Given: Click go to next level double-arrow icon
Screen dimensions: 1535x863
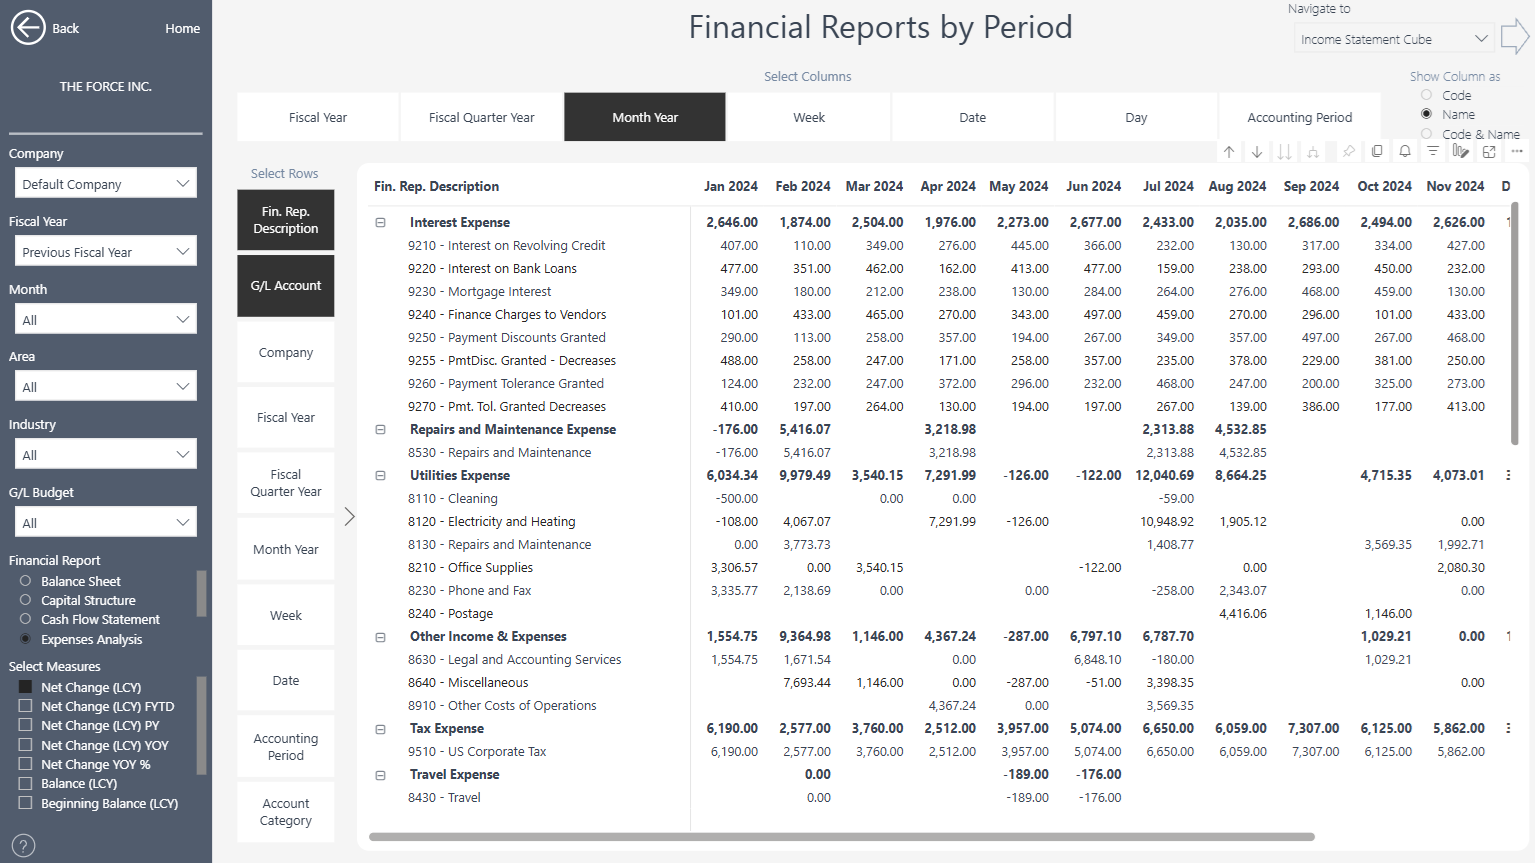Looking at the screenshot, I should tap(1285, 152).
